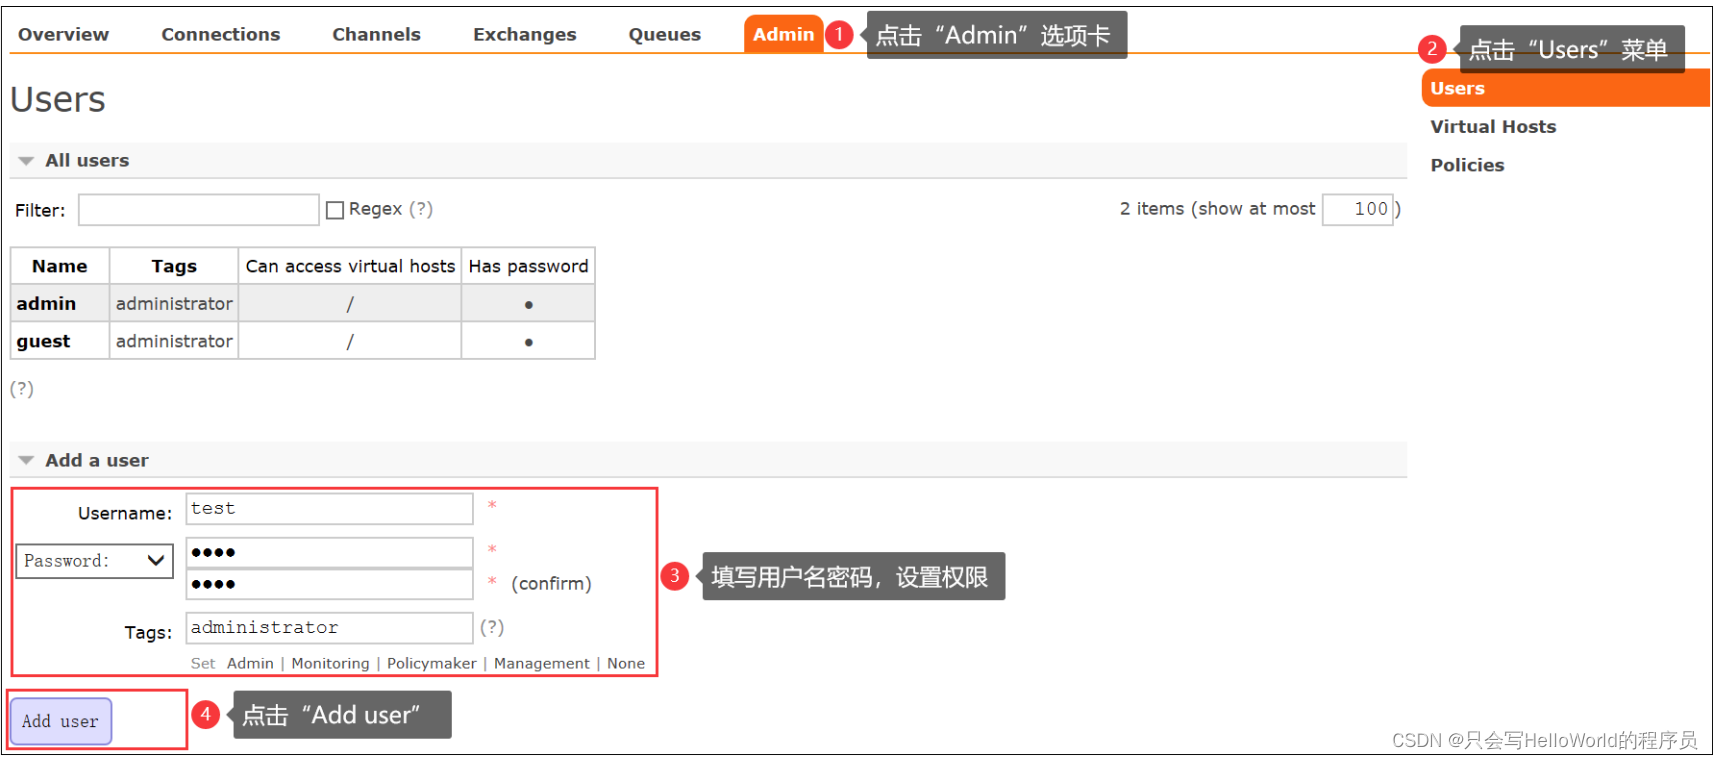
Task: Open Policies in the sidebar
Action: coord(1467,165)
